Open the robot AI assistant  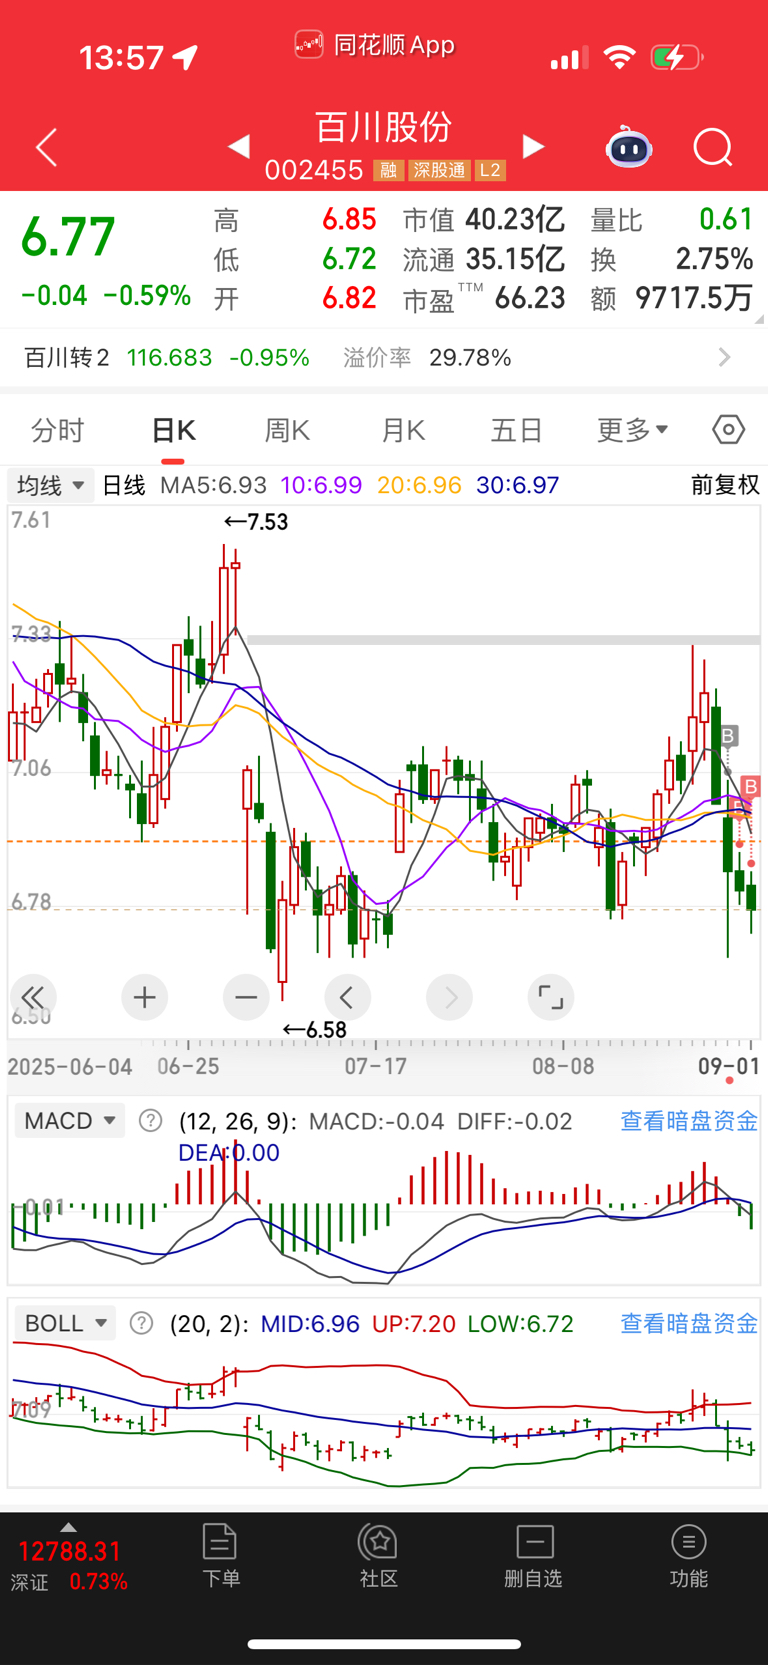[629, 147]
